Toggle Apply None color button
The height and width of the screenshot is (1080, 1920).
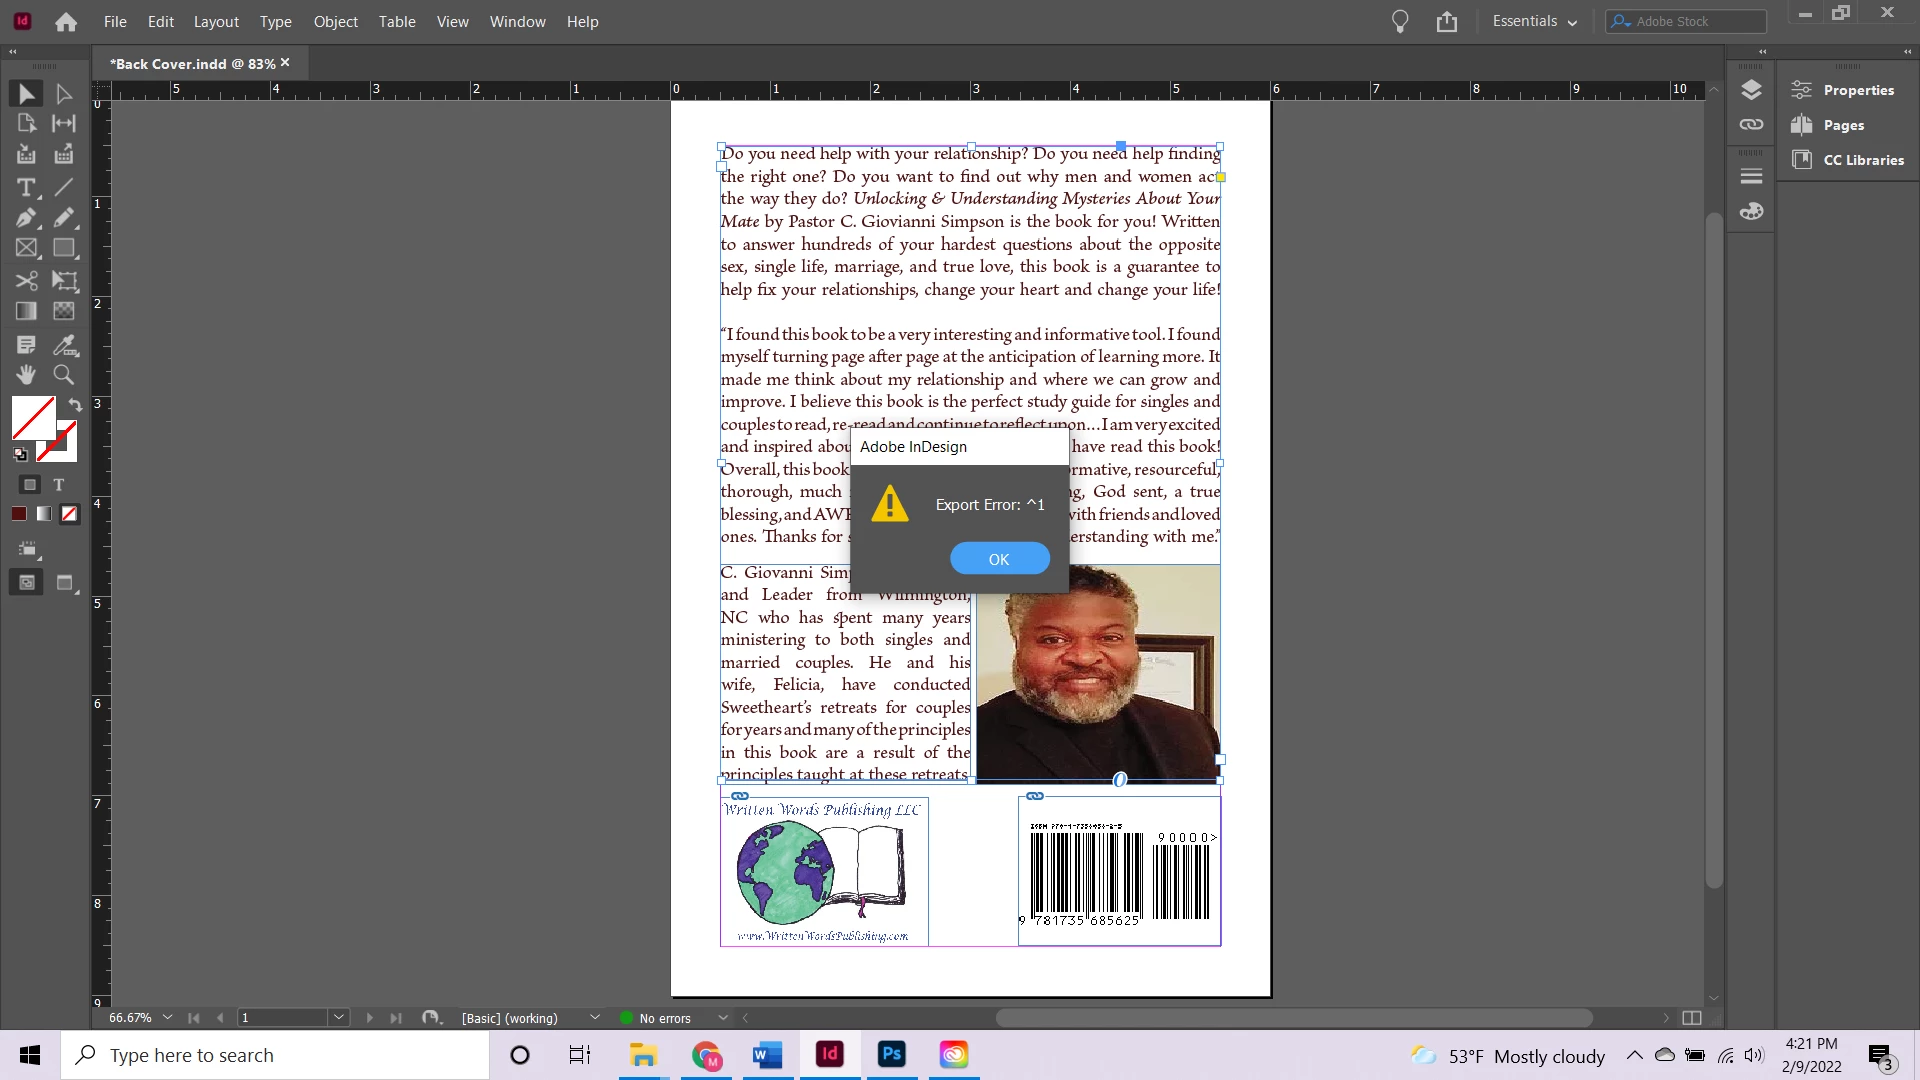tap(69, 514)
